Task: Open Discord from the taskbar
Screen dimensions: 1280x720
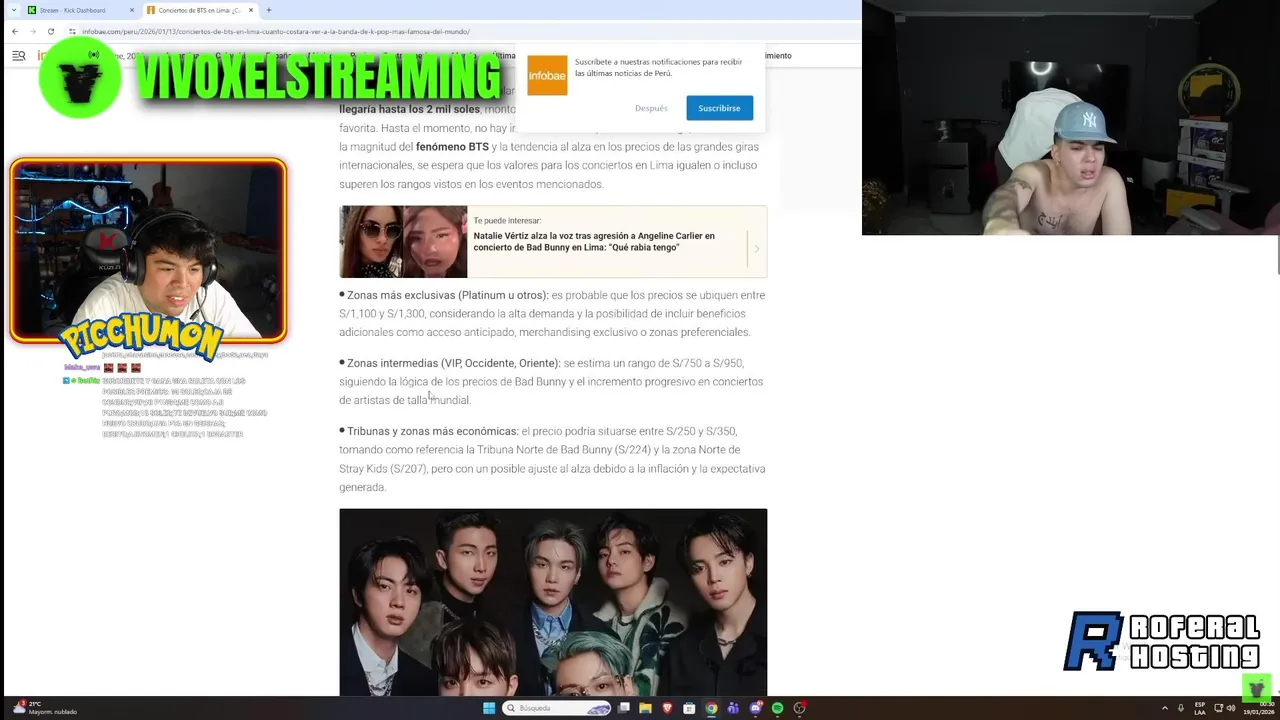Action: tap(755, 708)
